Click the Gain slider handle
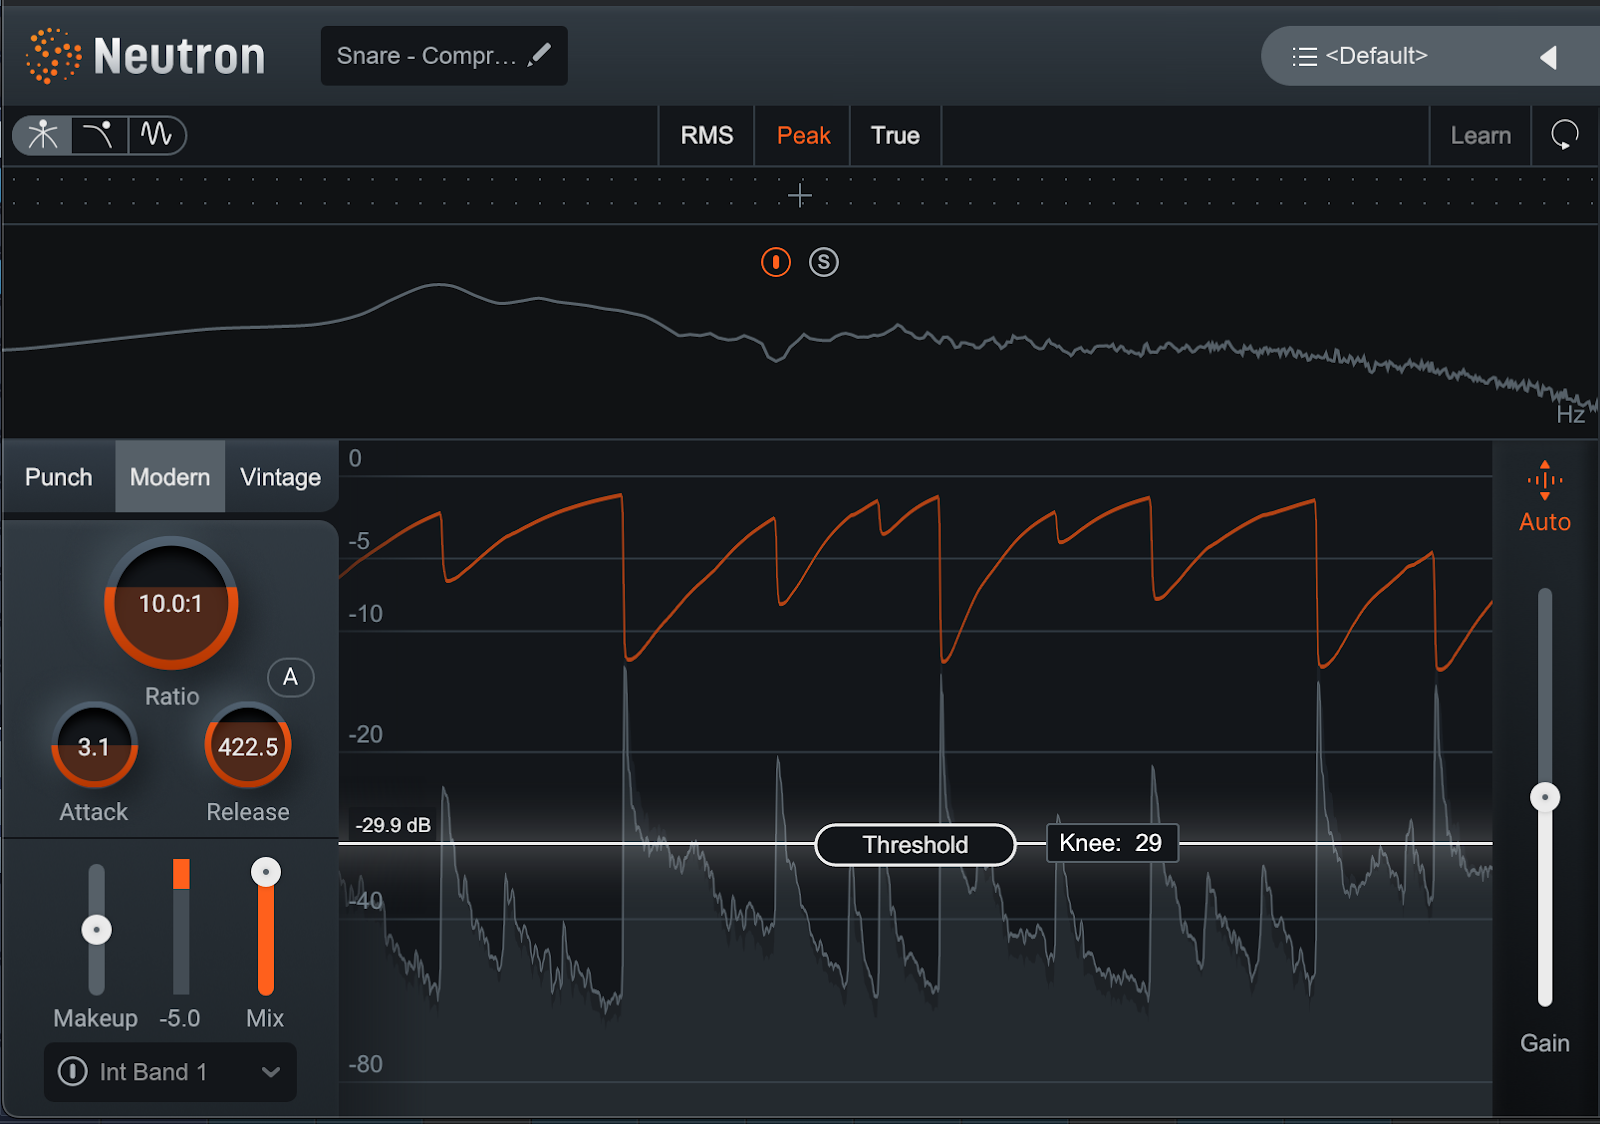This screenshot has width=1600, height=1124. click(x=1545, y=797)
